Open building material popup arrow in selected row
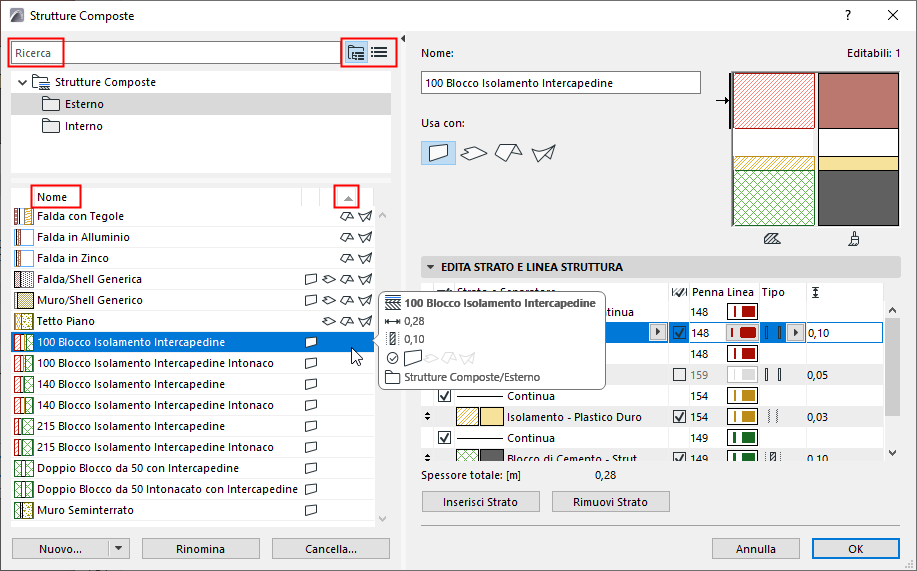 tap(658, 332)
